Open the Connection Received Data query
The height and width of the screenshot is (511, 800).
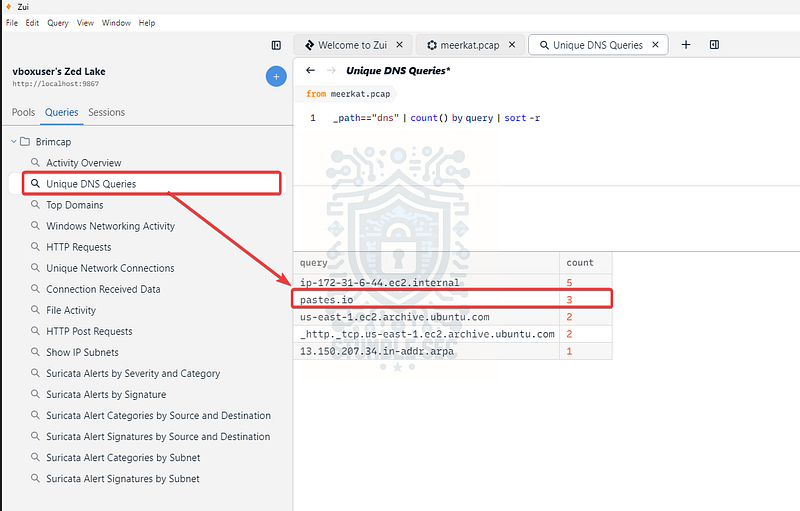103,289
